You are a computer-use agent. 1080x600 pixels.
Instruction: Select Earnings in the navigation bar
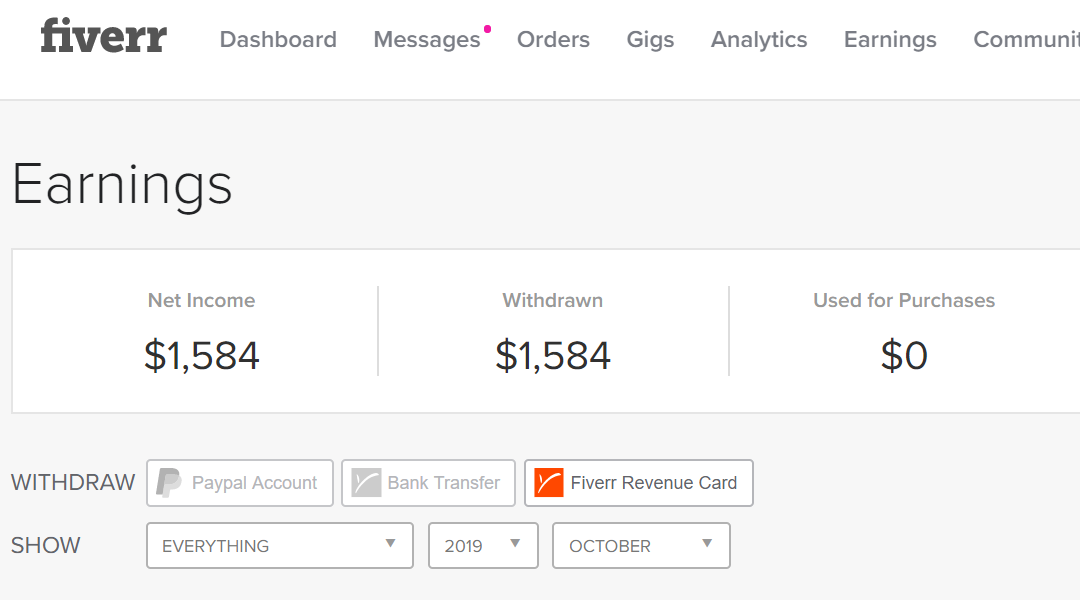point(890,39)
